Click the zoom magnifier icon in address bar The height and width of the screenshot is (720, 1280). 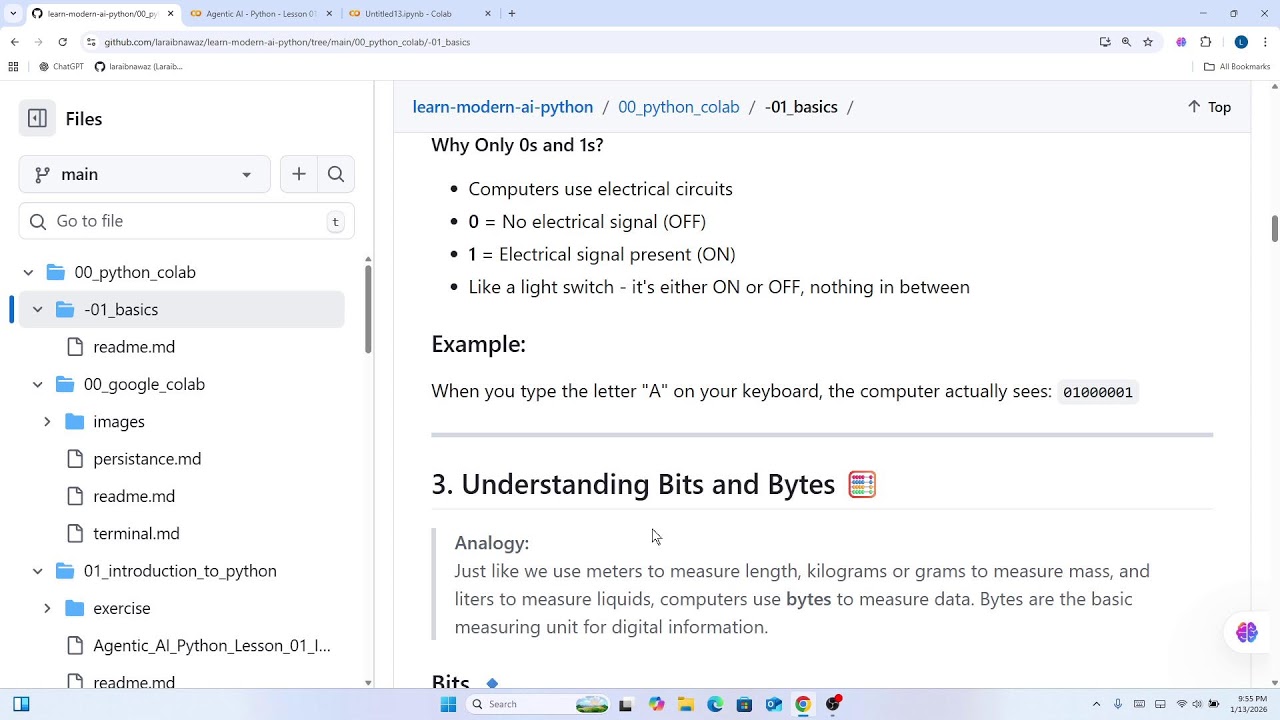point(1126,42)
